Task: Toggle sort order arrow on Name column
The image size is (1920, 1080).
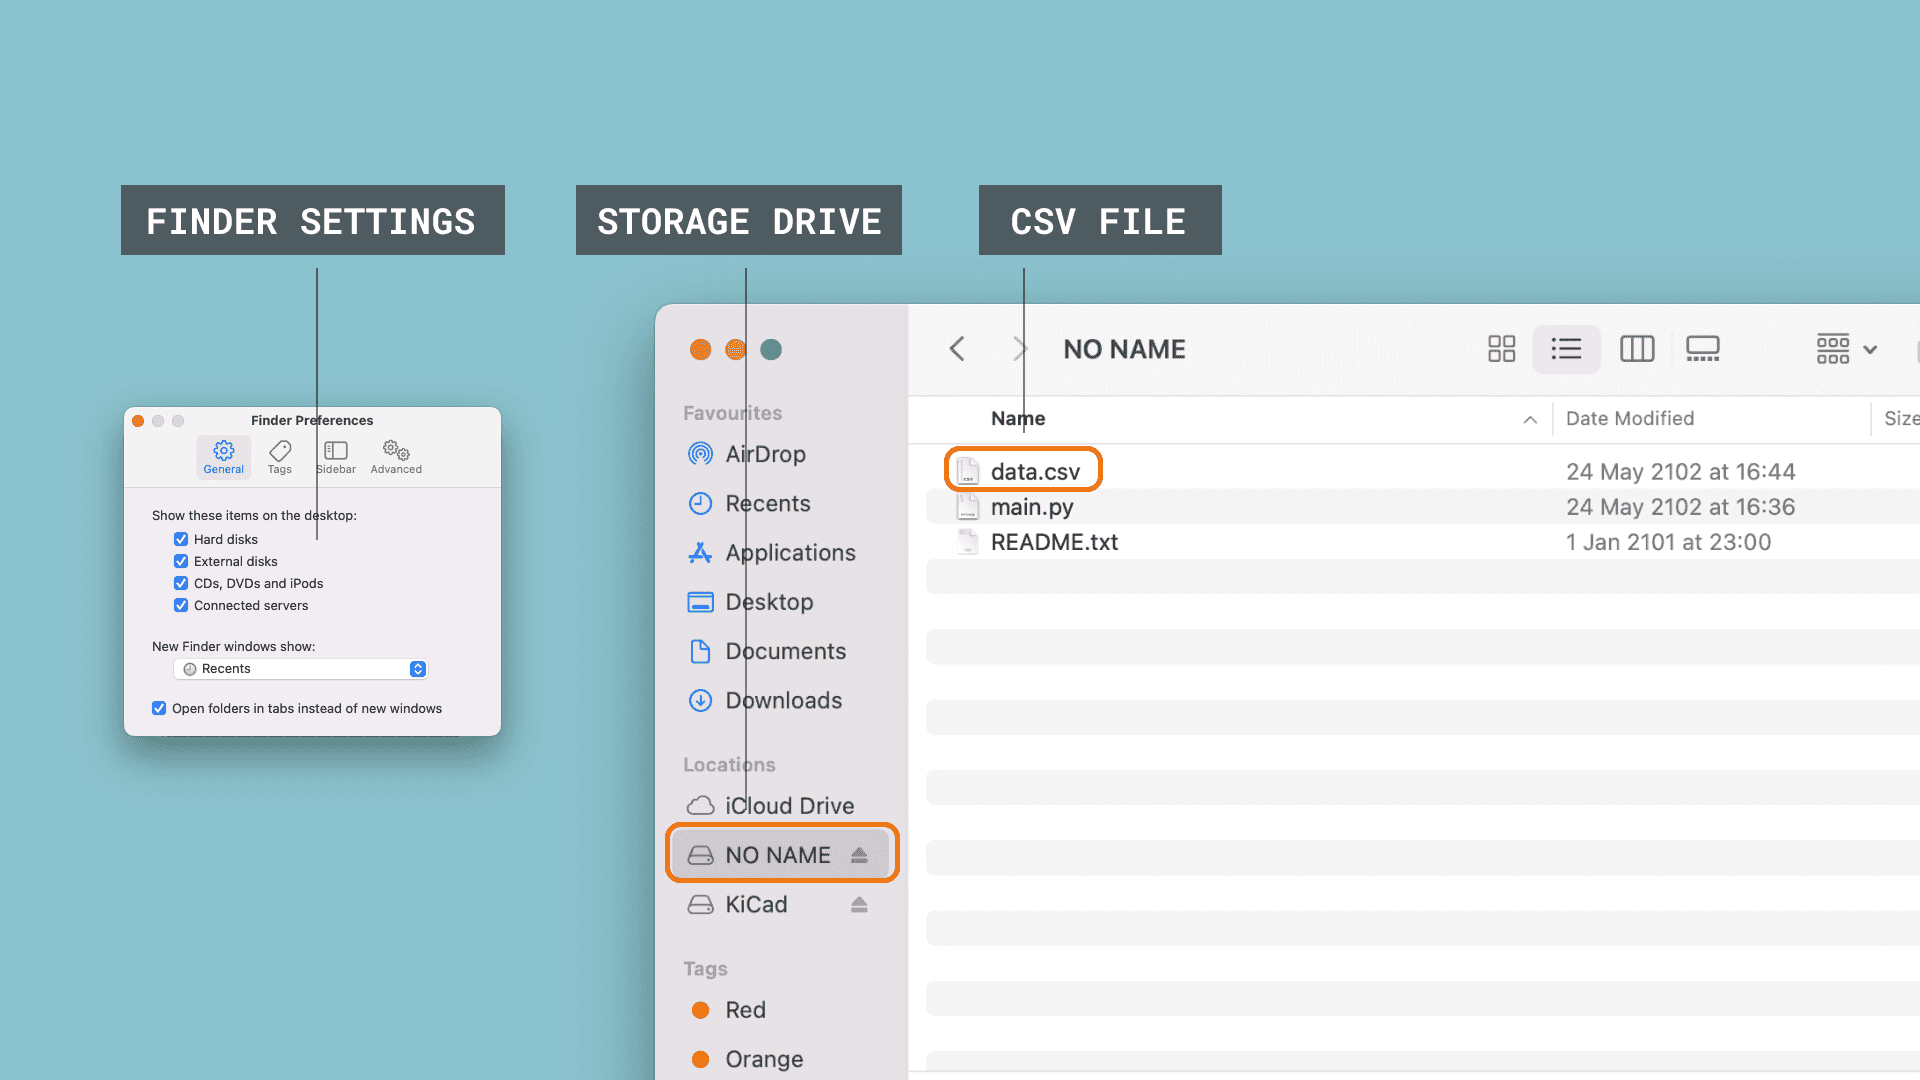Action: click(x=1530, y=420)
